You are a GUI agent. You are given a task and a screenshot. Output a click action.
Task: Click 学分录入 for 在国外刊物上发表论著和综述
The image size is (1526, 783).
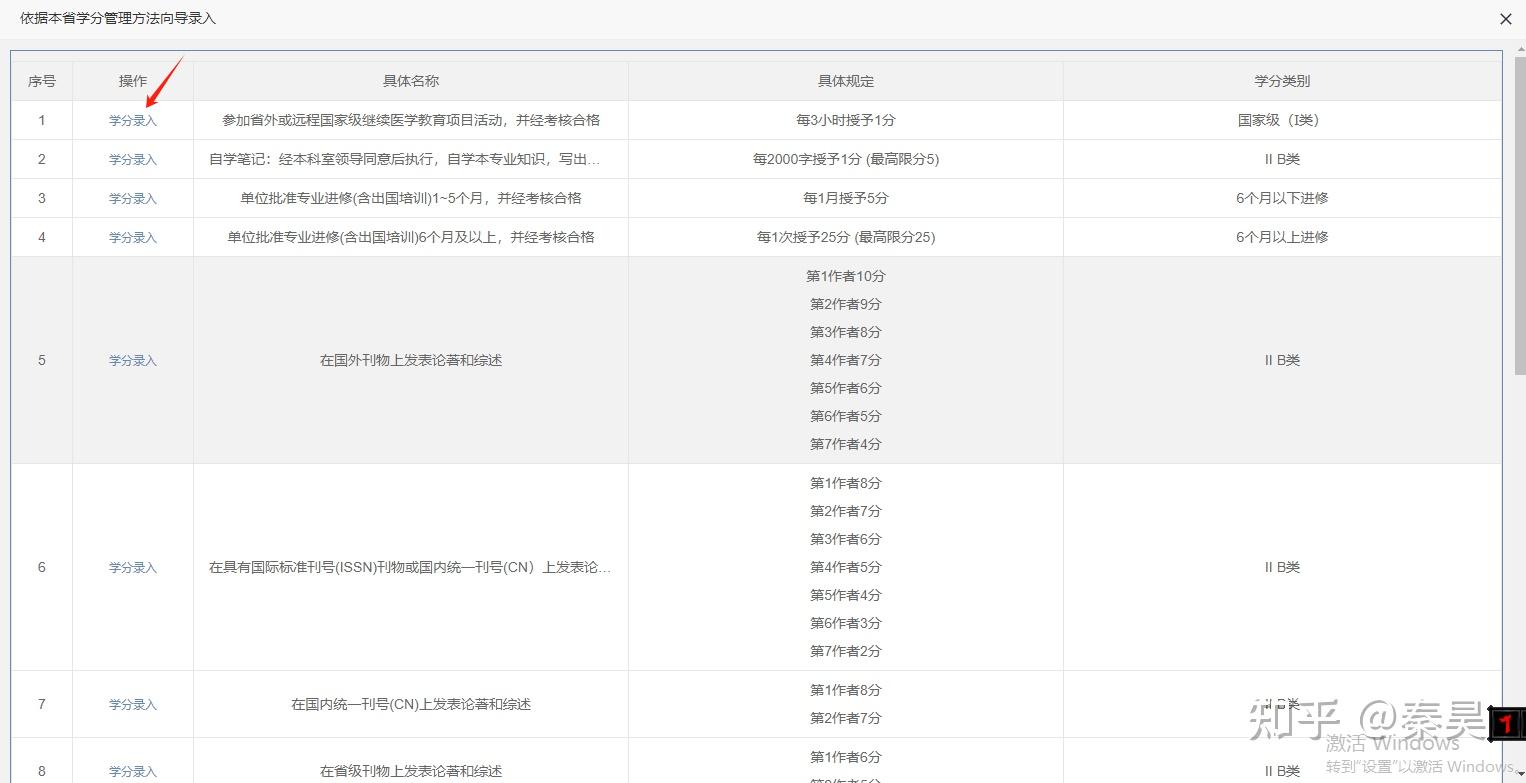[133, 360]
